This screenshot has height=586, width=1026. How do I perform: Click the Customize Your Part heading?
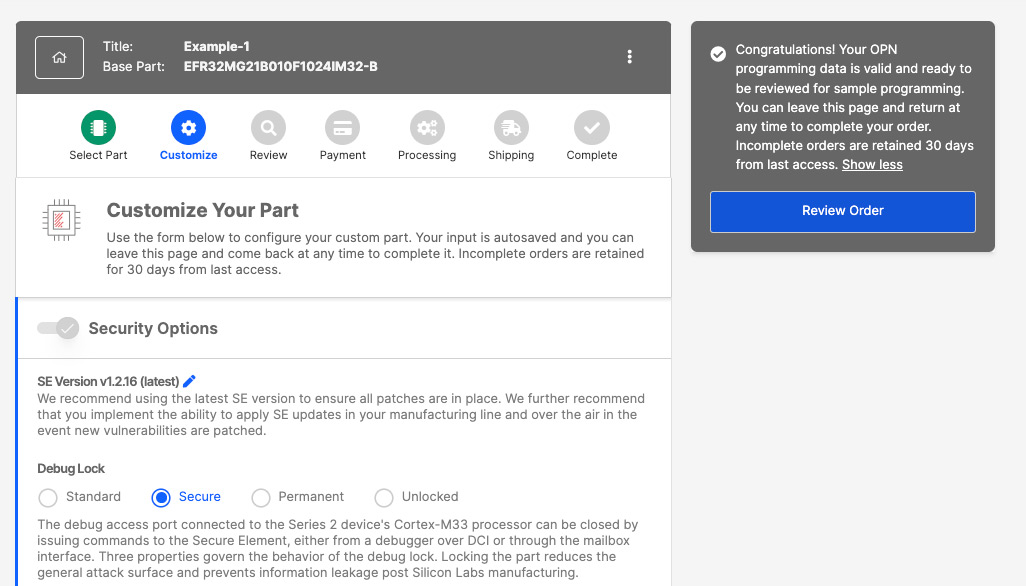click(203, 210)
